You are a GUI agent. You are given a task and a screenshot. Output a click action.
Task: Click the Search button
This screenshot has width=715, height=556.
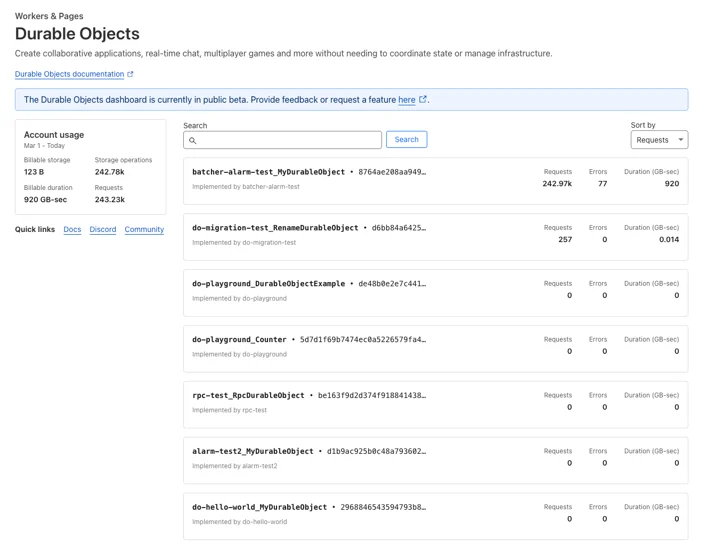(406, 140)
